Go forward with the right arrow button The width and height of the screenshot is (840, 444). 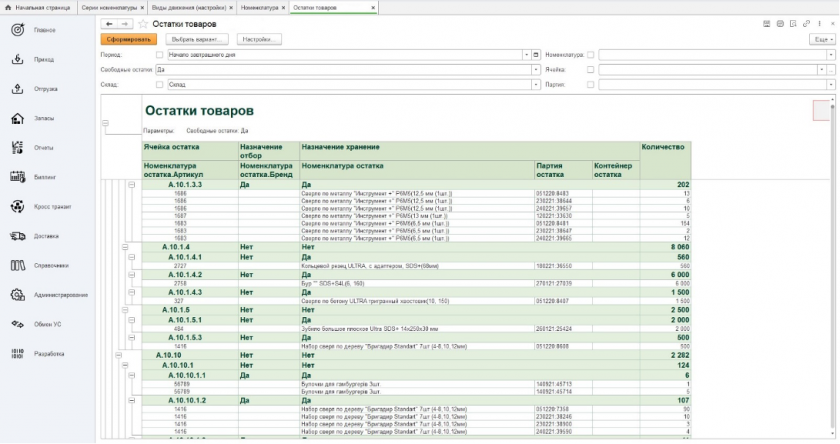pos(125,24)
